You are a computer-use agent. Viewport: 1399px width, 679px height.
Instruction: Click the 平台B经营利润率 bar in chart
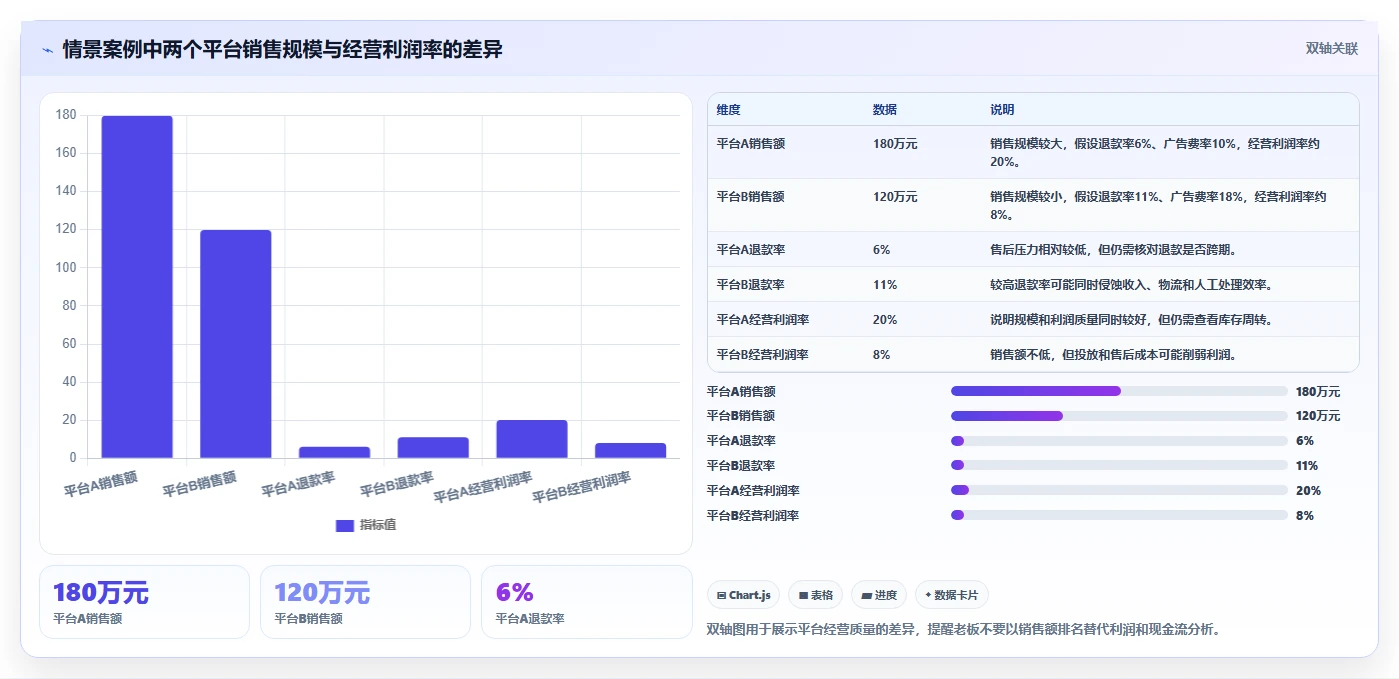[631, 450]
